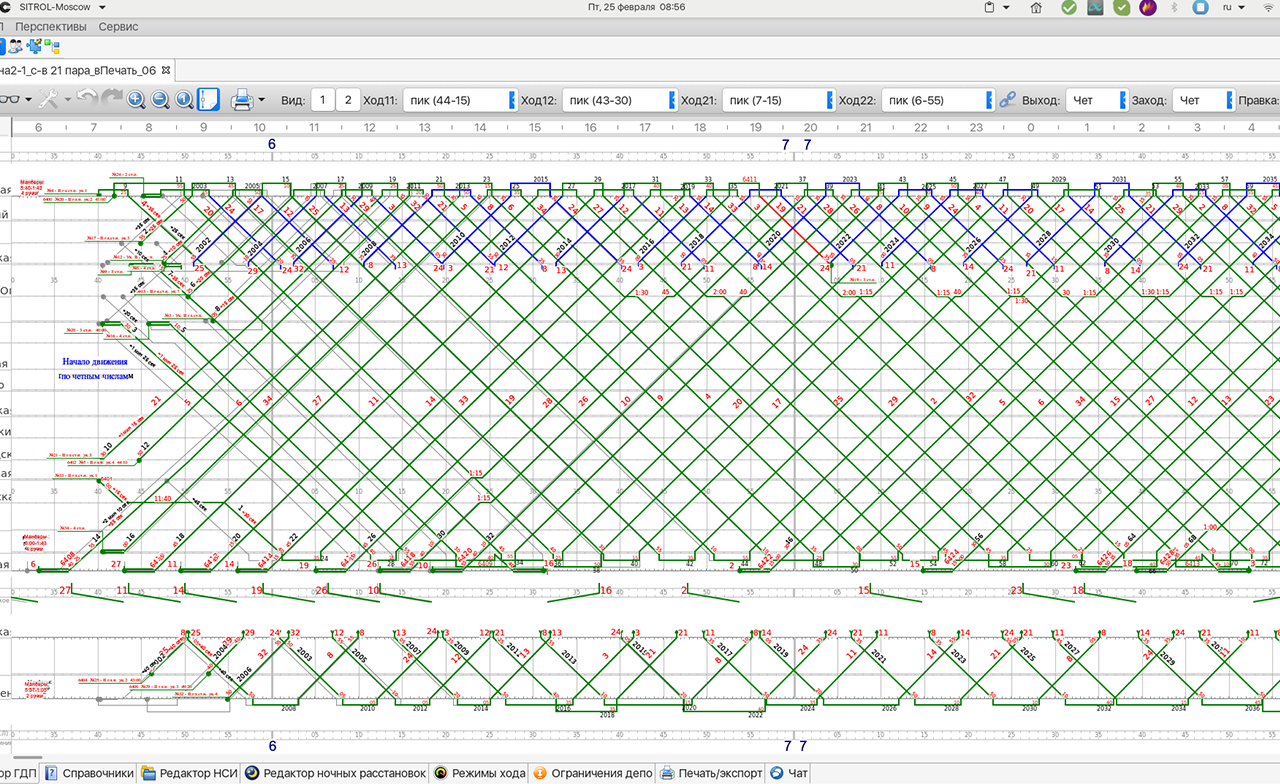The image size is (1280, 784).
Task: Open the Ход22 combo box
Action: (x=939, y=100)
